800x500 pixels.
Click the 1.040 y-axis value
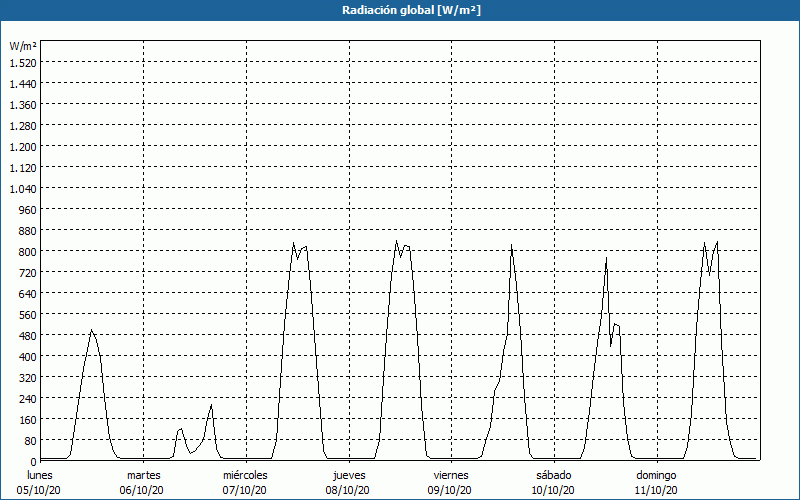click(23, 189)
